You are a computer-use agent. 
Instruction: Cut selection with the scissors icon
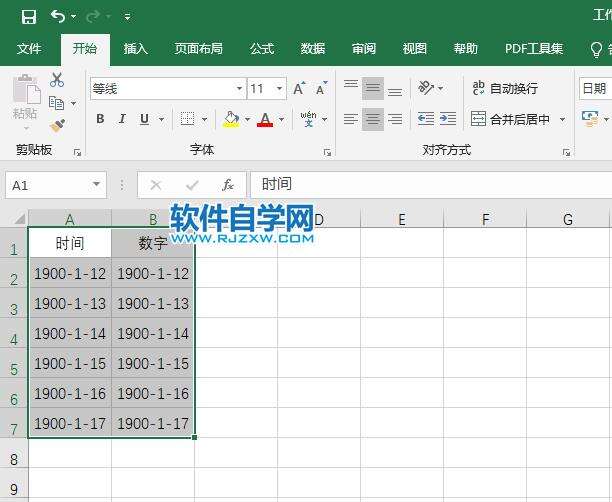tap(57, 80)
